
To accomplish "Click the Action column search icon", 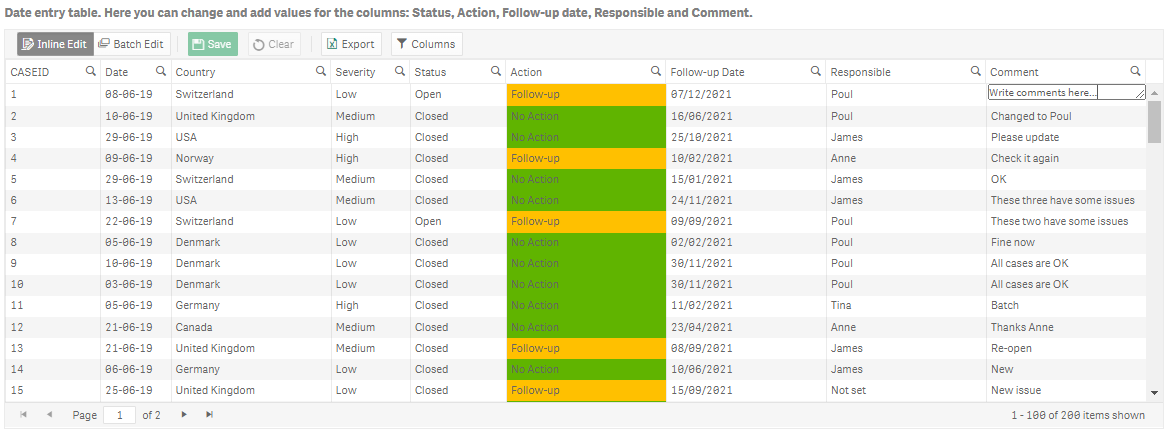I will click(x=656, y=71).
